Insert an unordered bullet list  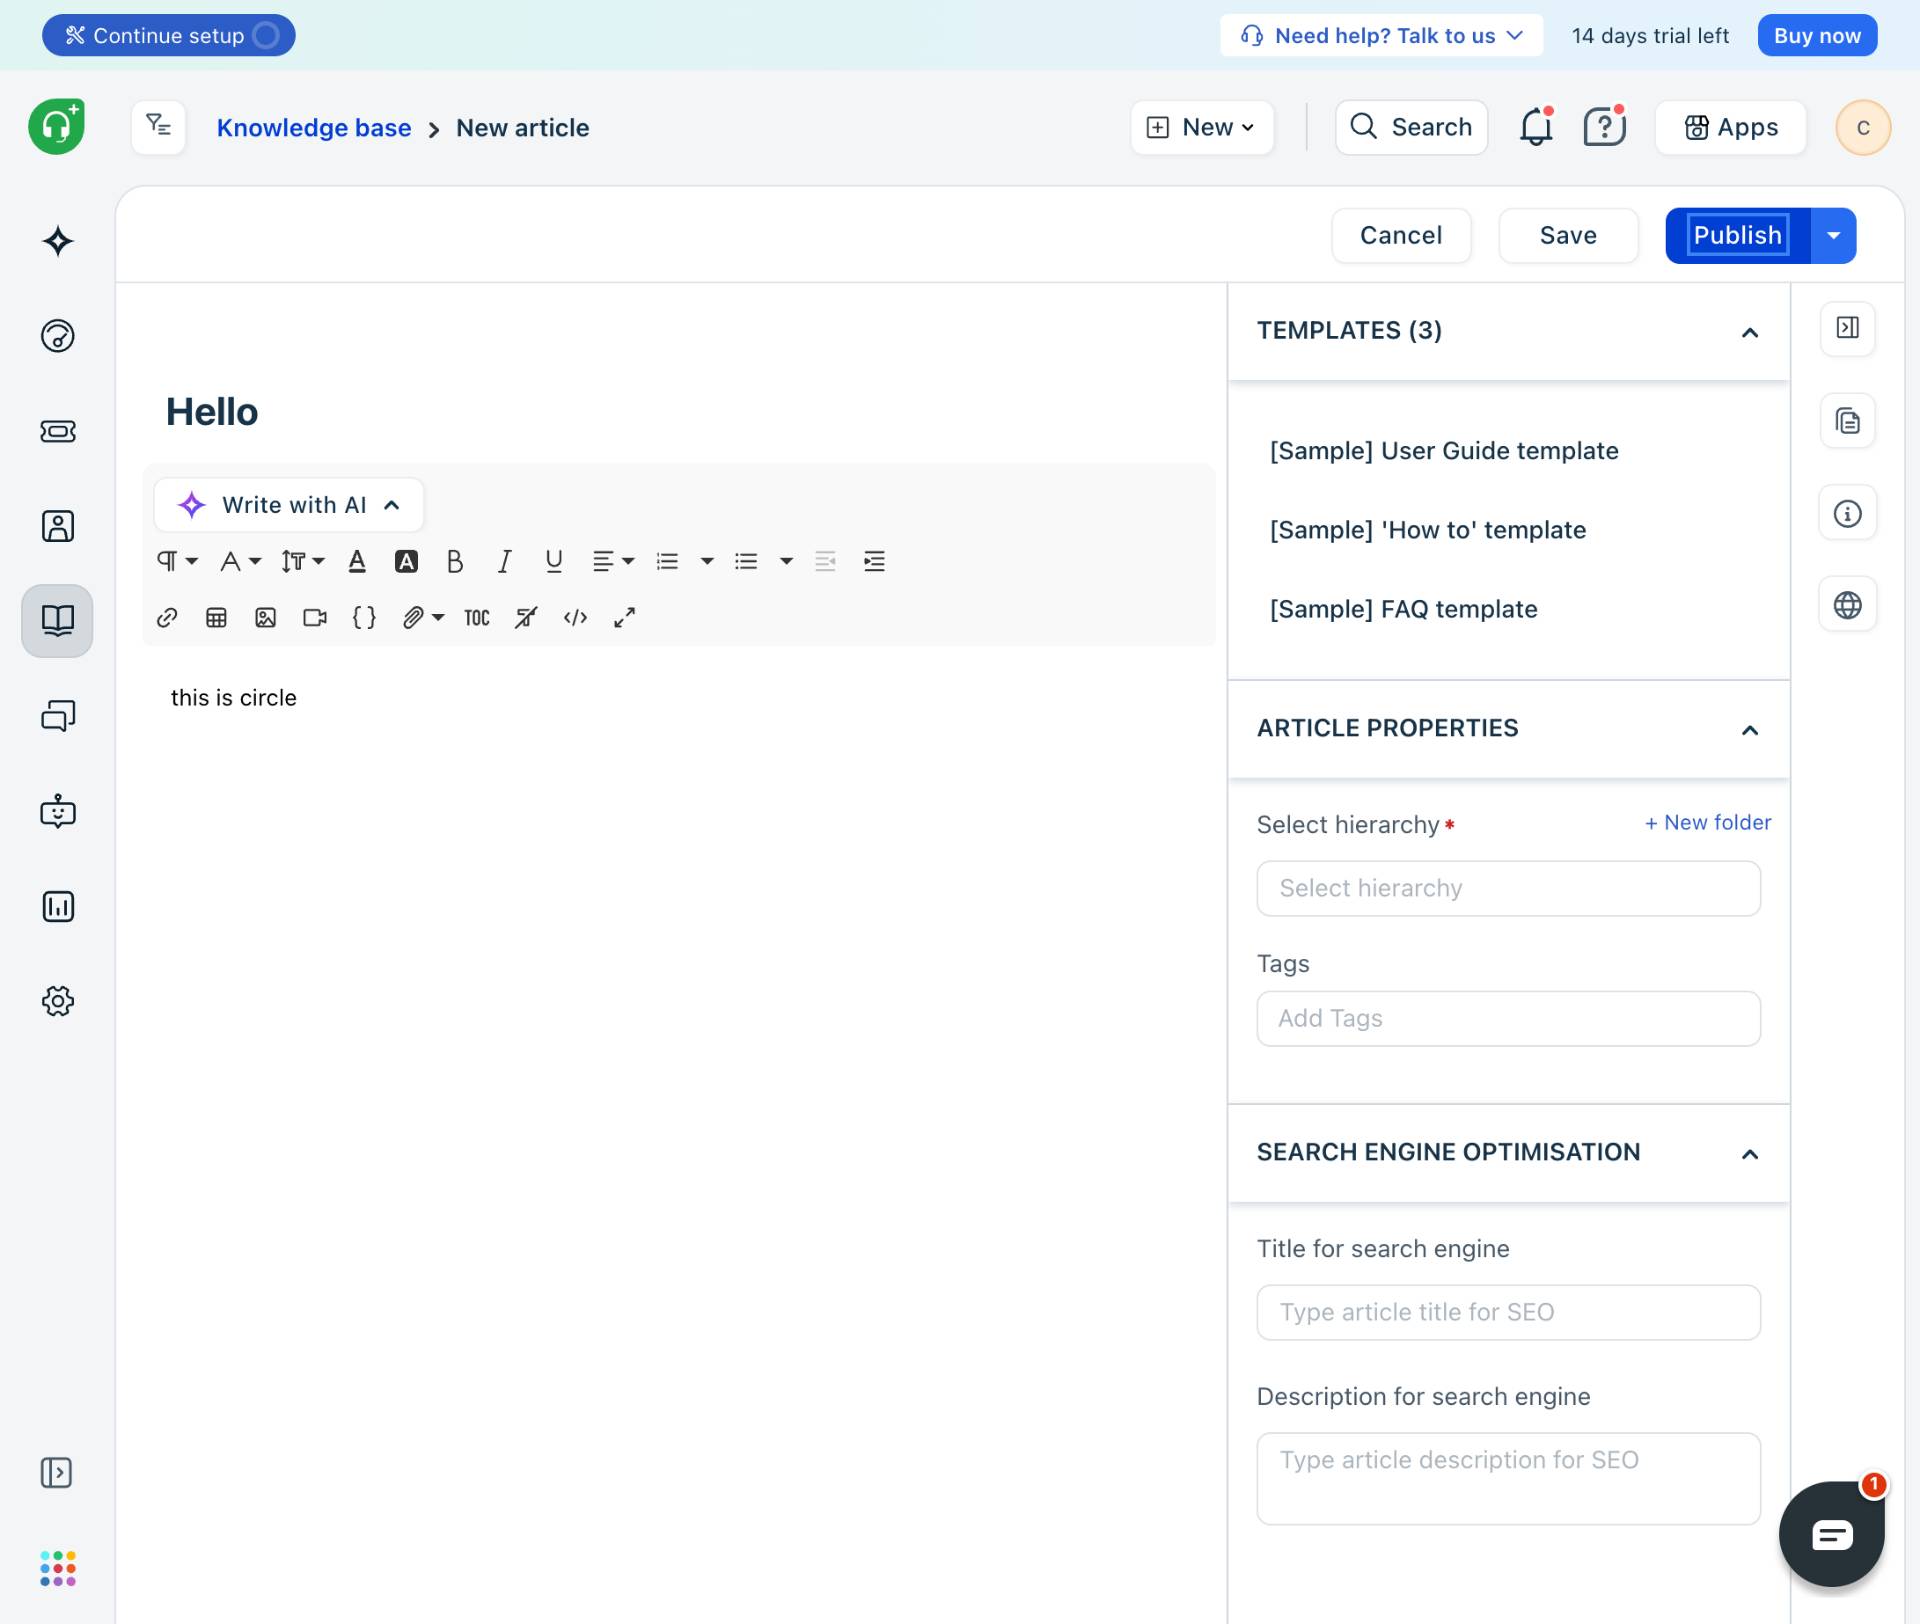pyautogui.click(x=746, y=561)
